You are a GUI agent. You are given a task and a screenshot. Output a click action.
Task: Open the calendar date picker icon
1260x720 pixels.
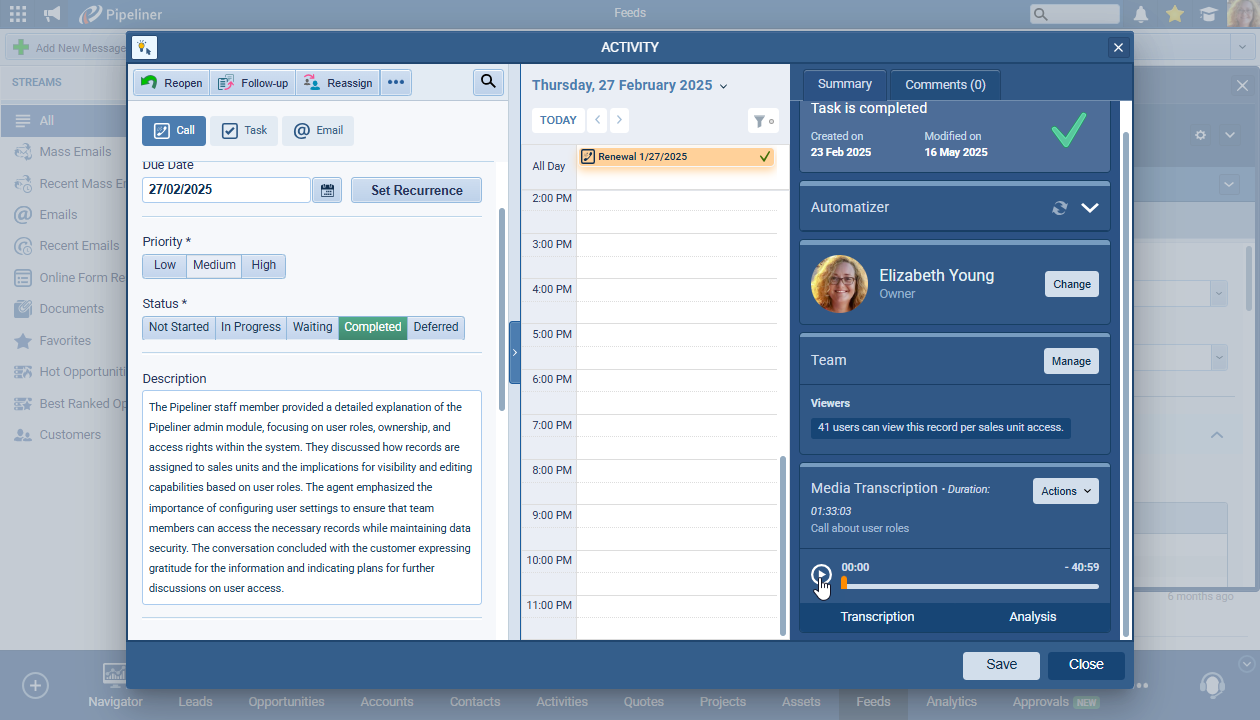327,190
